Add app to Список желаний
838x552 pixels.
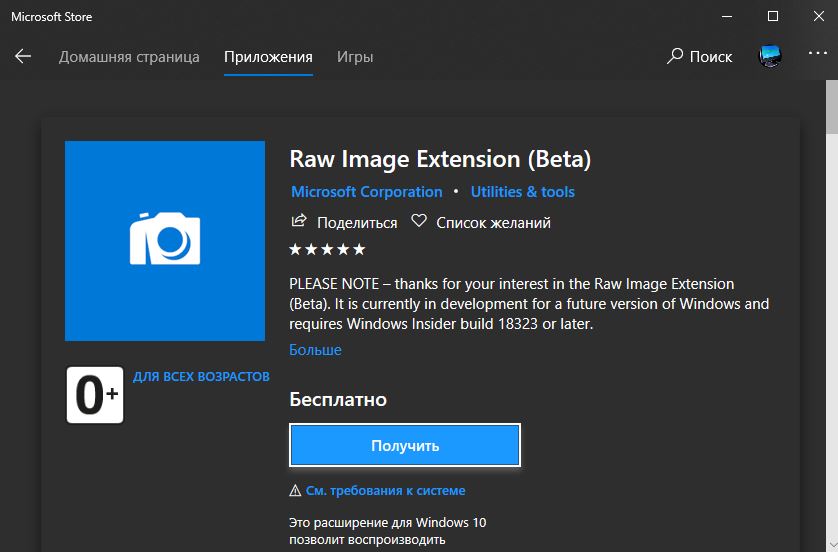[481, 222]
